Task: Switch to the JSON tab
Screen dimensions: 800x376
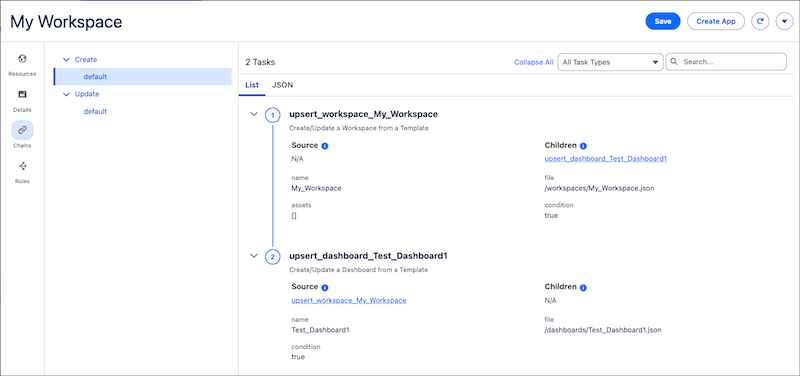Action: pyautogui.click(x=282, y=85)
